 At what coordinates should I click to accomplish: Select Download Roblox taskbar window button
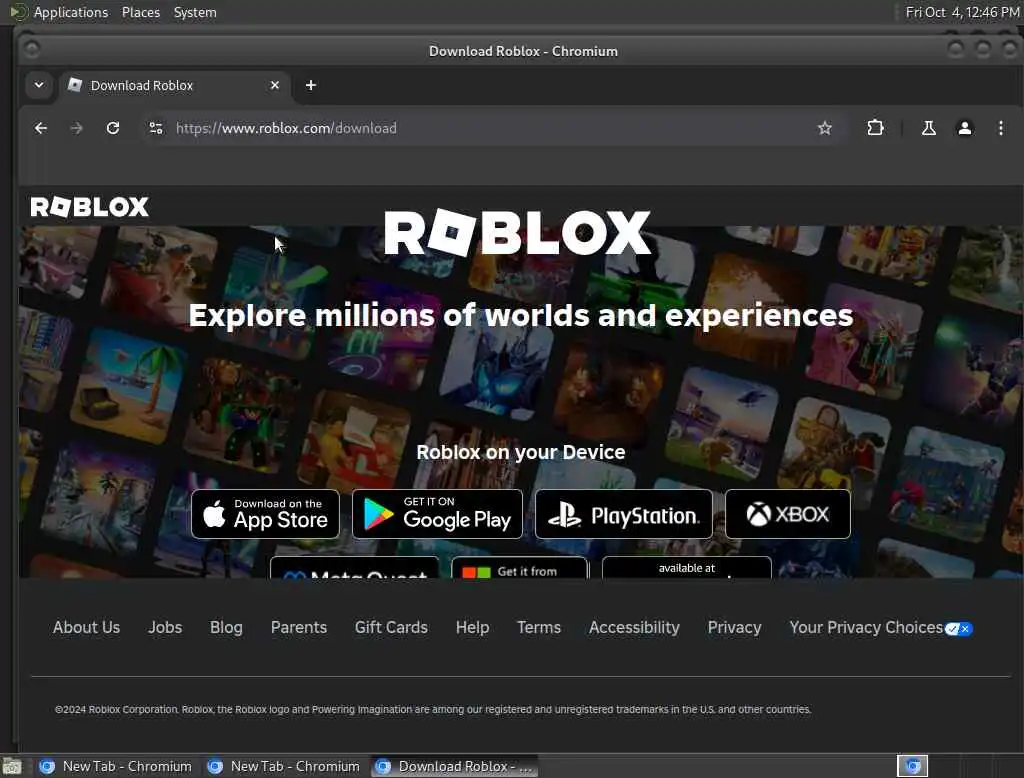pos(455,766)
